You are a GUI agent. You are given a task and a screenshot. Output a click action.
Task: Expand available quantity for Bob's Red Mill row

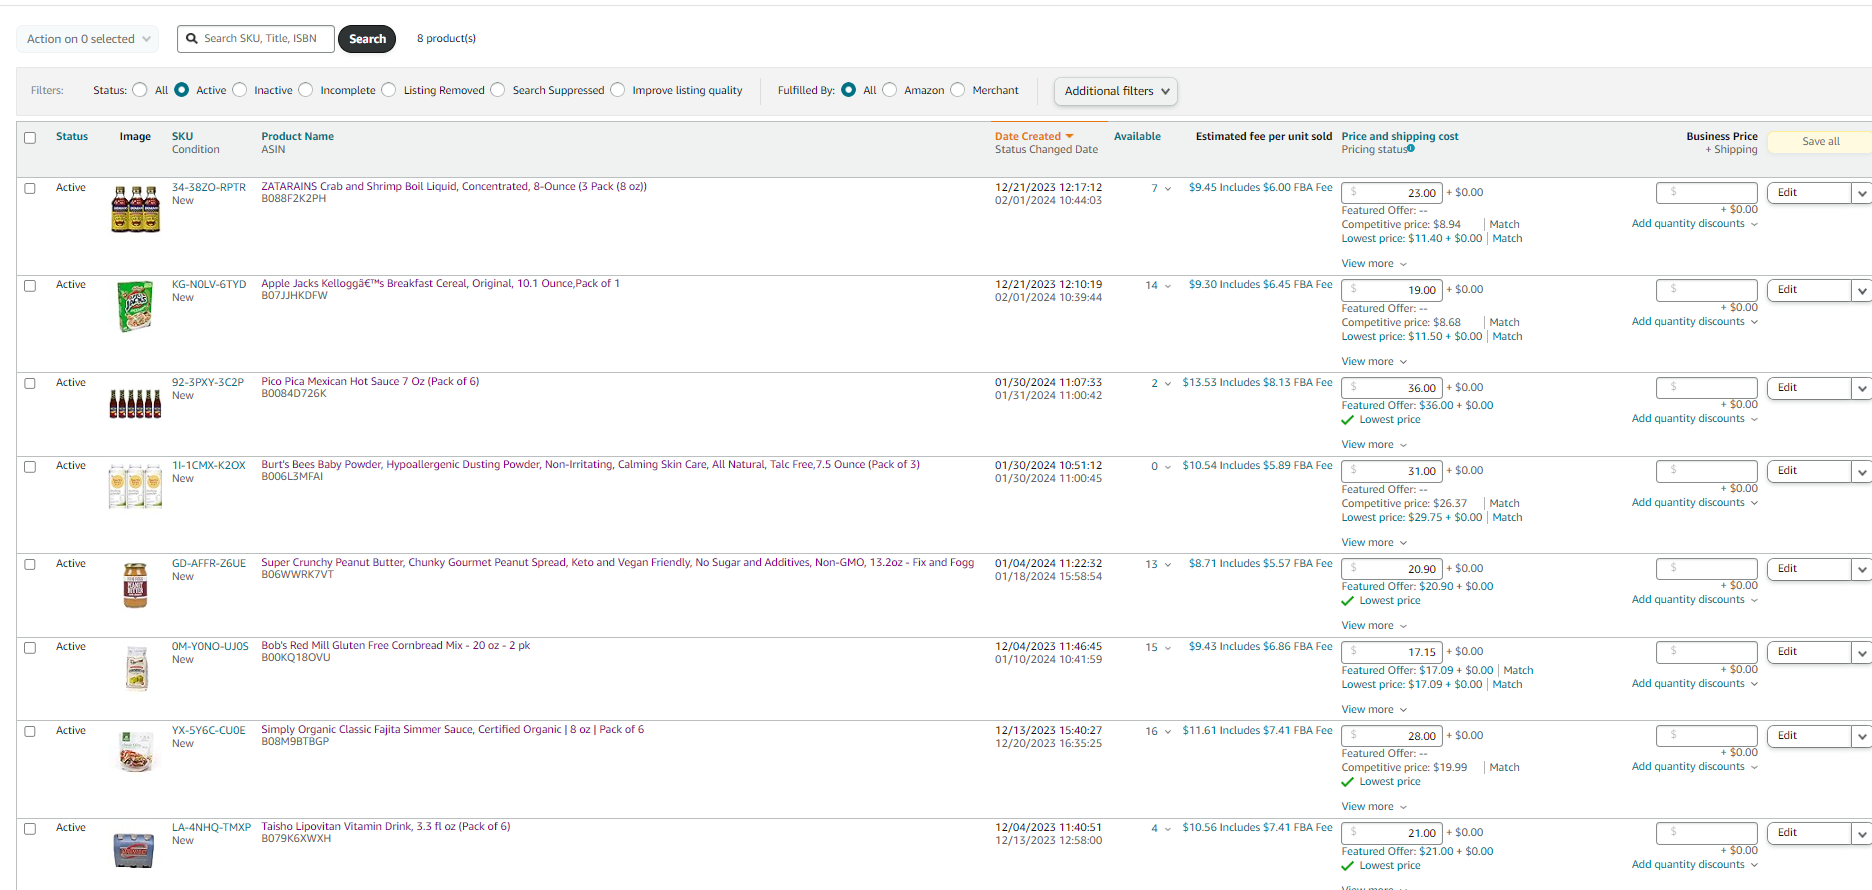coord(1167,648)
